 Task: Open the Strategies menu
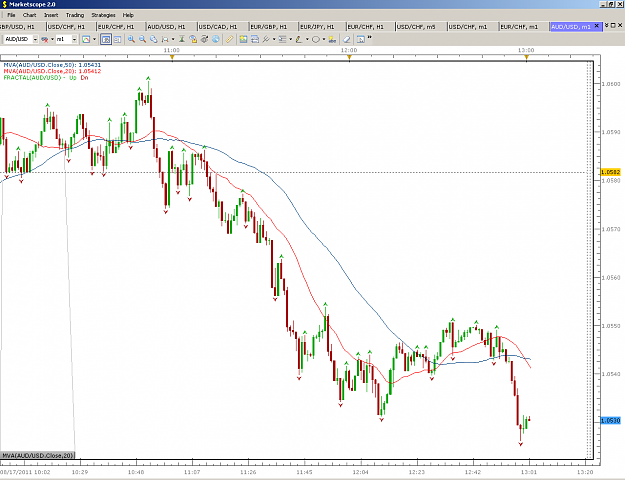click(103, 15)
